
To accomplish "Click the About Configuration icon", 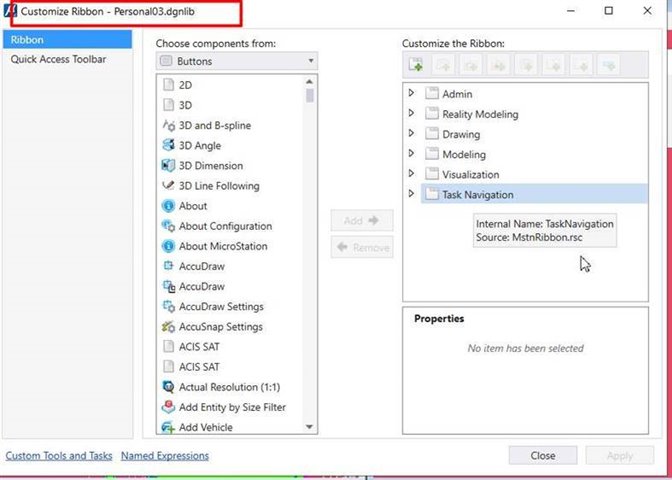I will coord(168,226).
